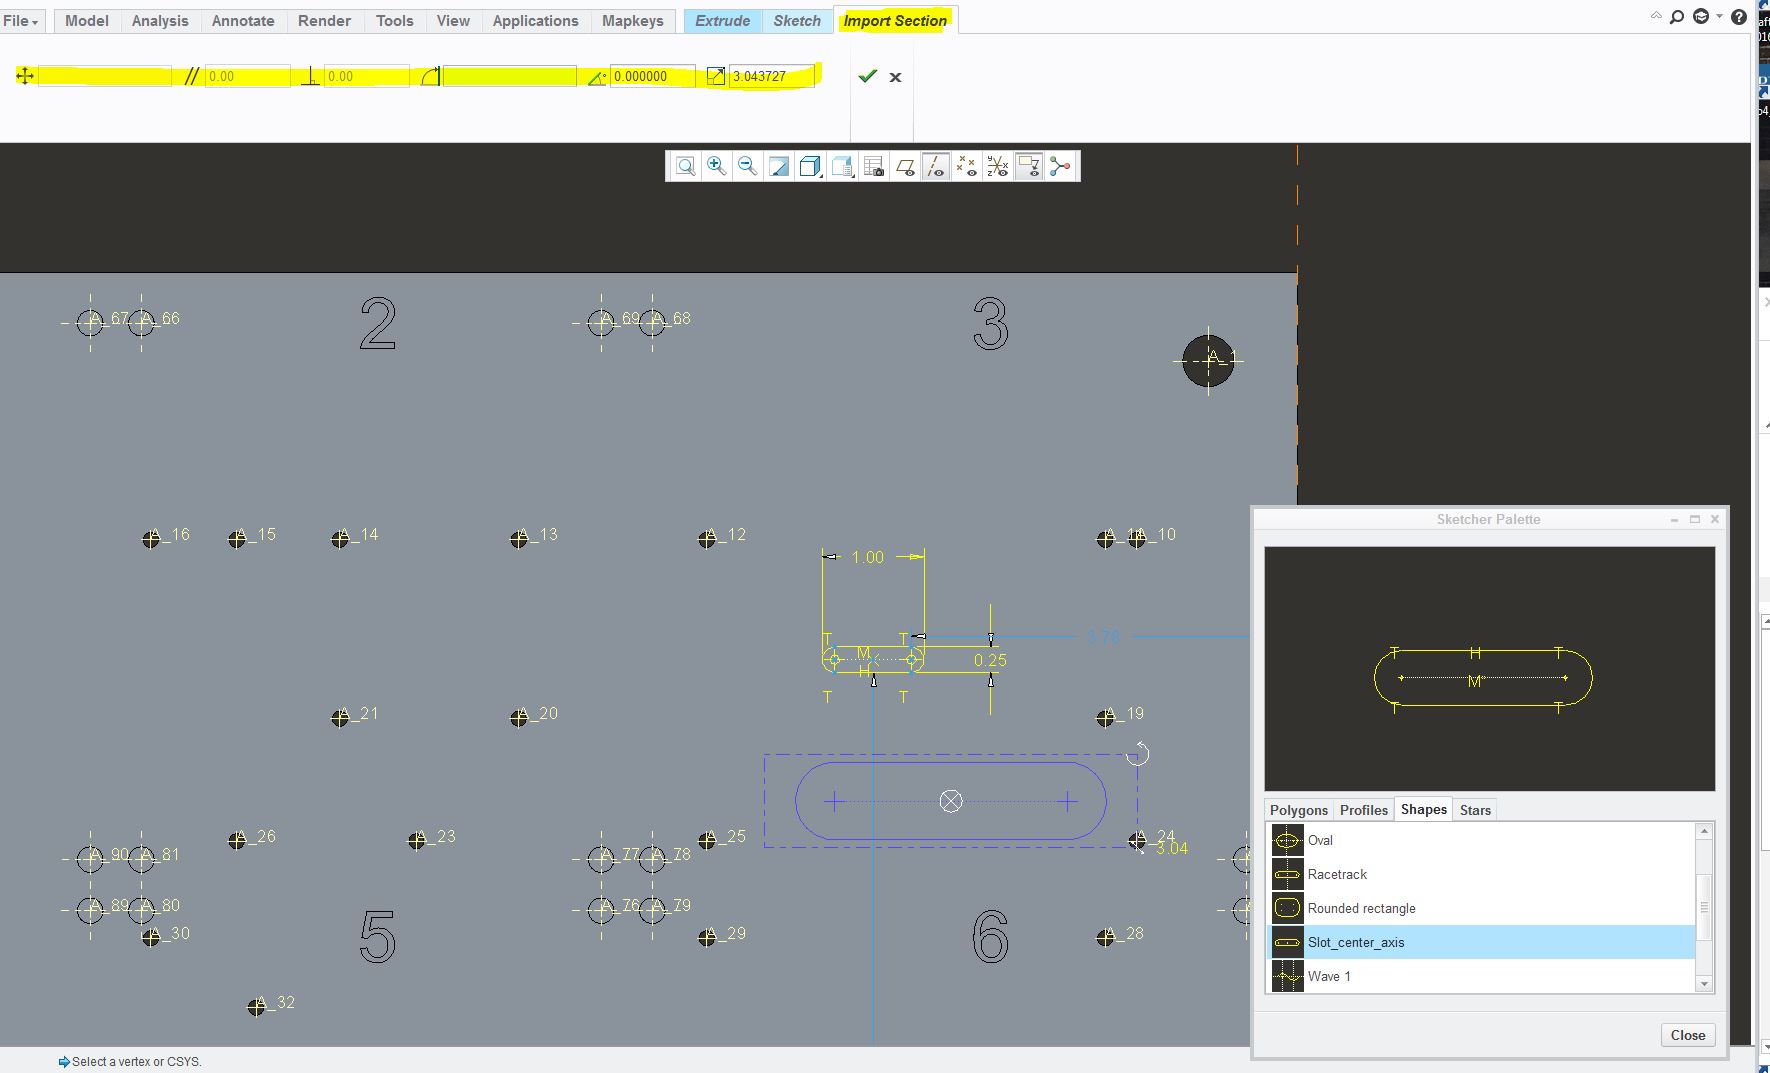Screen dimensions: 1770x1073
Task: Select the Zoom Out tool
Action: click(x=746, y=166)
